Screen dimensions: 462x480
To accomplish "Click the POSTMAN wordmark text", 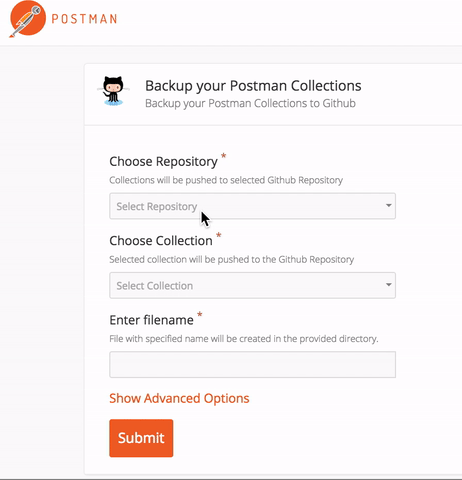I will [84, 19].
